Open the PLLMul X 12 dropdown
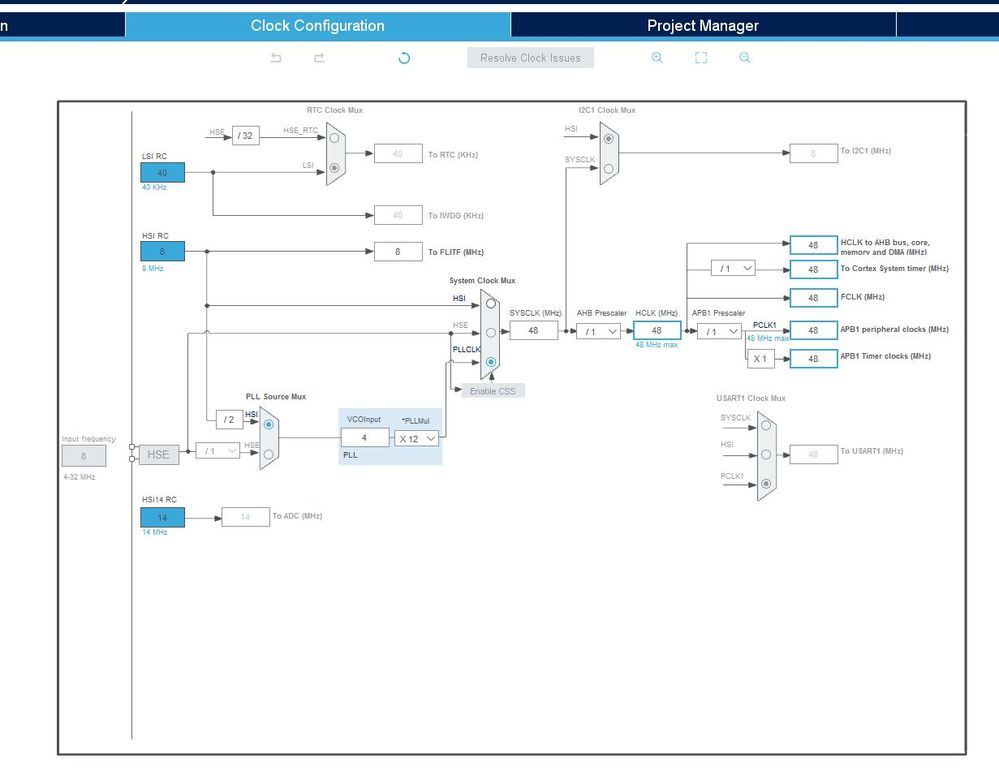Image resolution: width=999 pixels, height=771 pixels. click(417, 438)
